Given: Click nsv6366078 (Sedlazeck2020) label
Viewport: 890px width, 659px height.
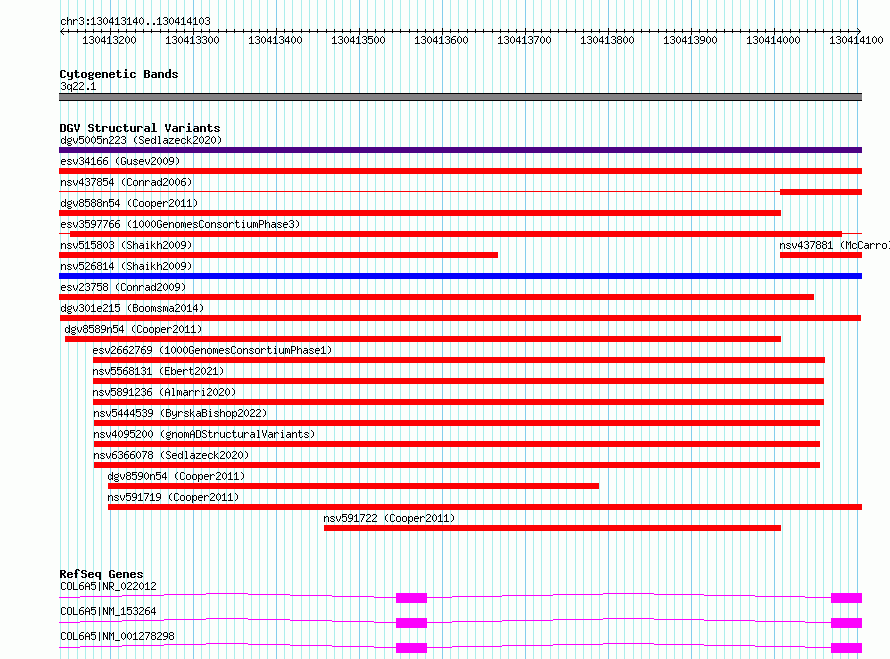Looking at the screenshot, I should [171, 455].
